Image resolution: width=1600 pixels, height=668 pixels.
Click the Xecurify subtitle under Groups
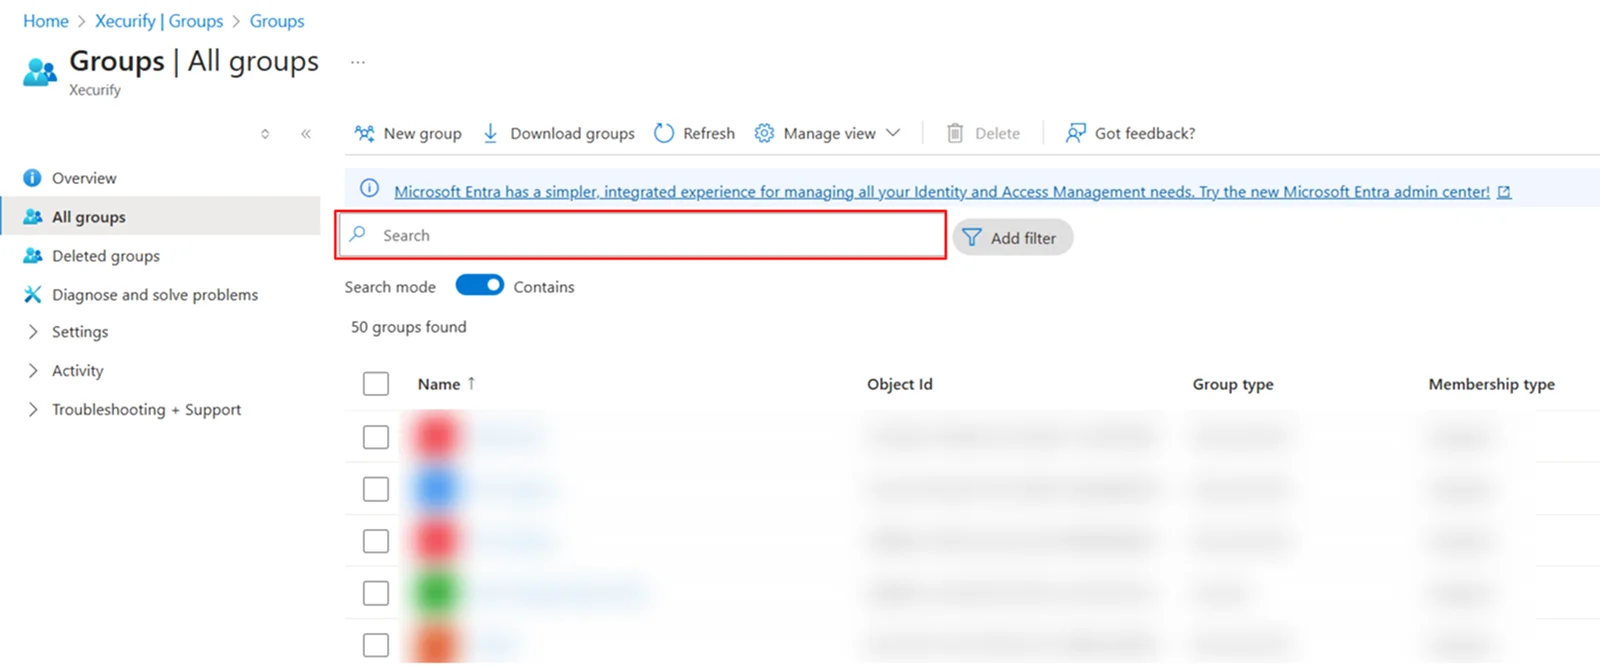click(x=95, y=90)
